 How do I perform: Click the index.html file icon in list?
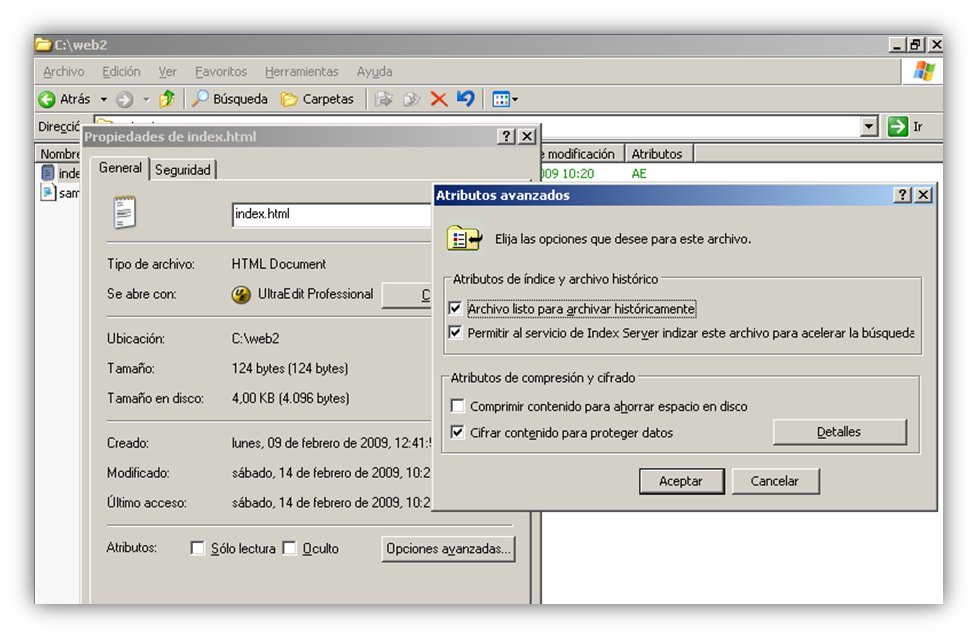click(48, 173)
